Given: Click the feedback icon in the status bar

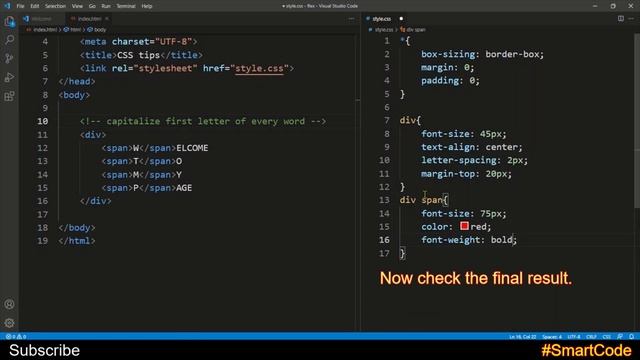Looking at the screenshot, I should point(620,337).
